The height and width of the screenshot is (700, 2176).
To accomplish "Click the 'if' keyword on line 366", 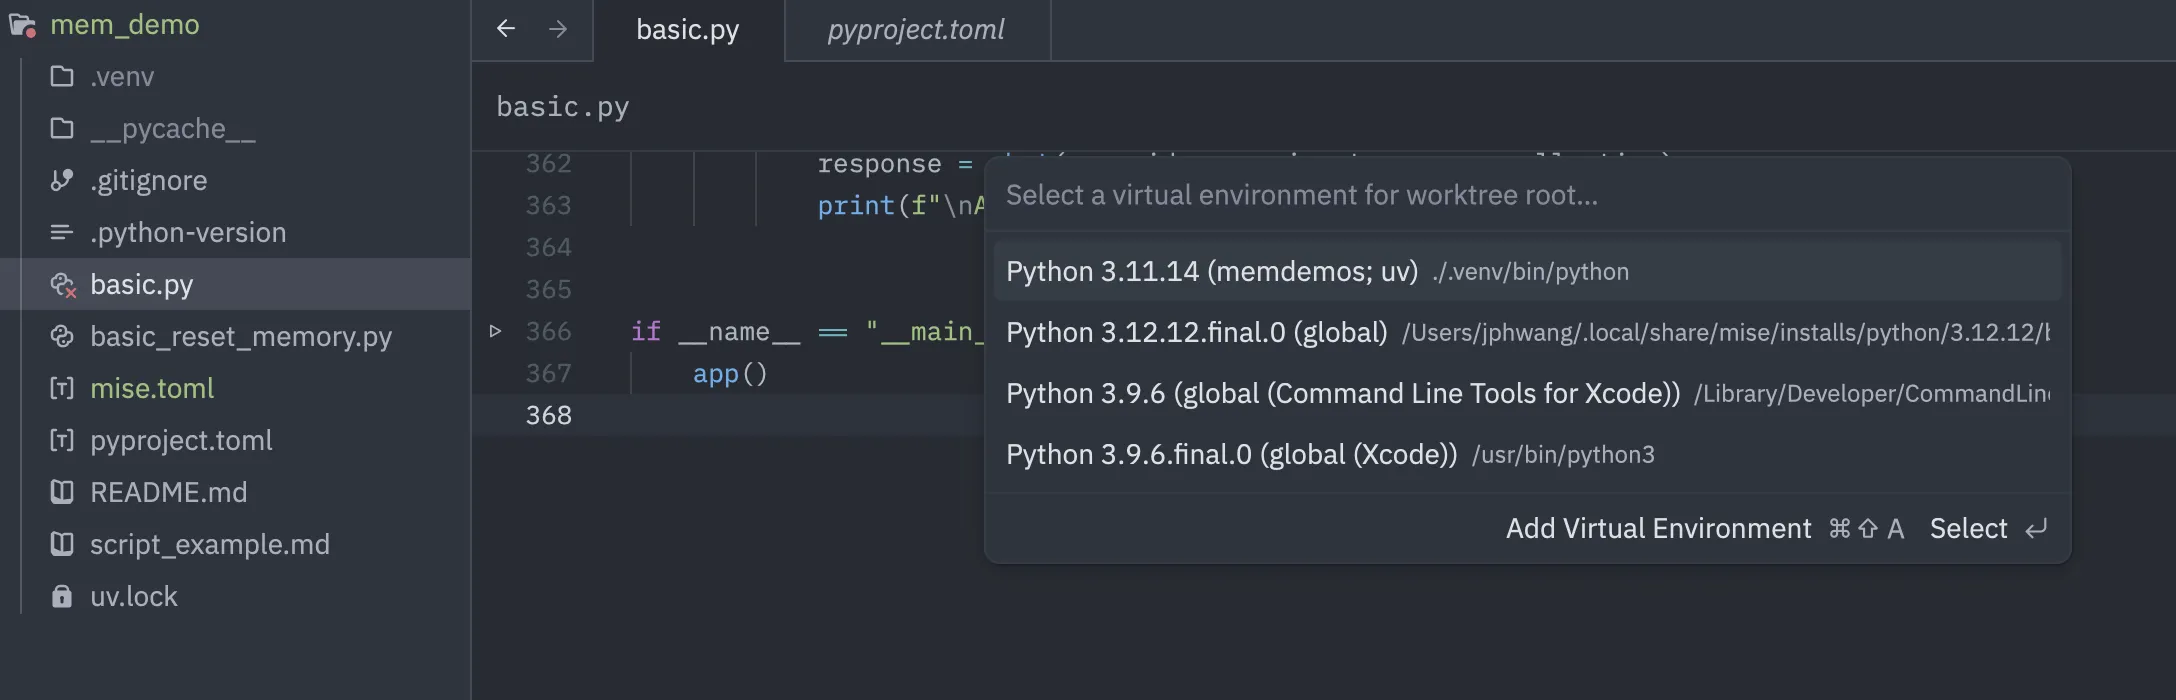I will (x=646, y=331).
